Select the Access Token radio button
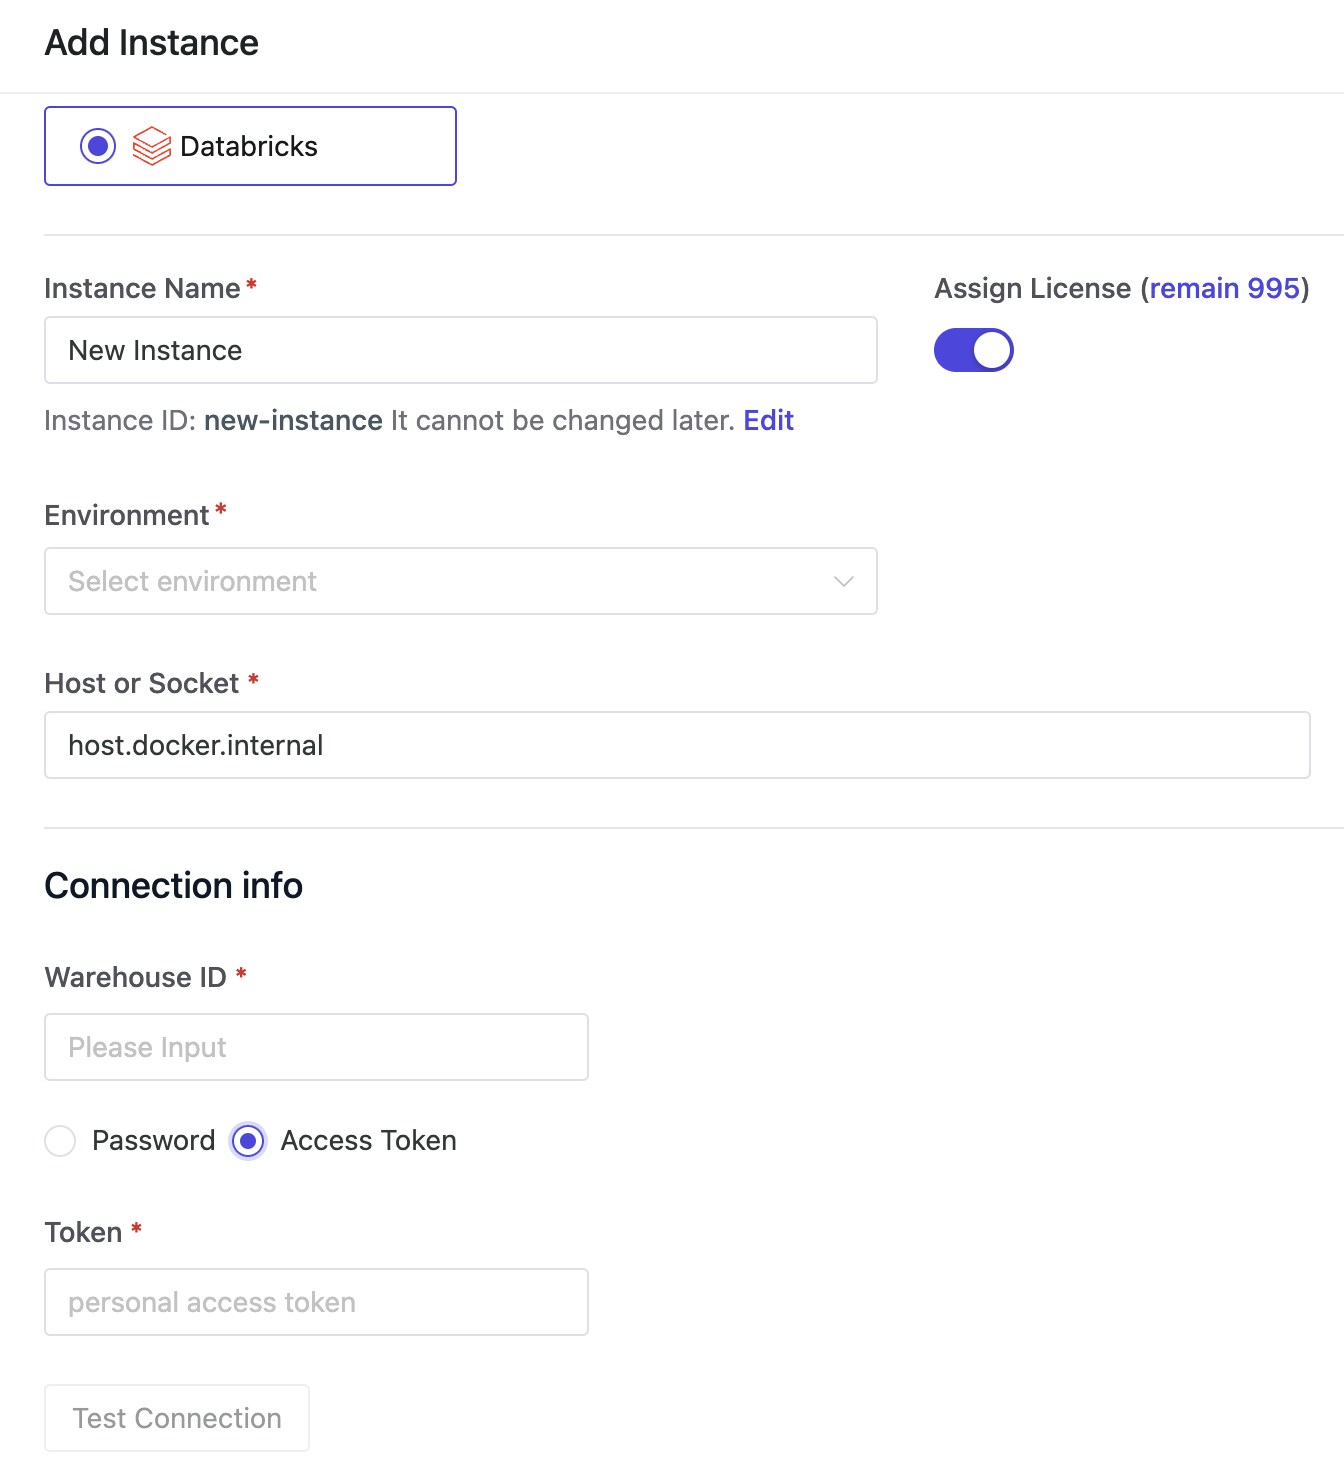The image size is (1344, 1474). (248, 1140)
